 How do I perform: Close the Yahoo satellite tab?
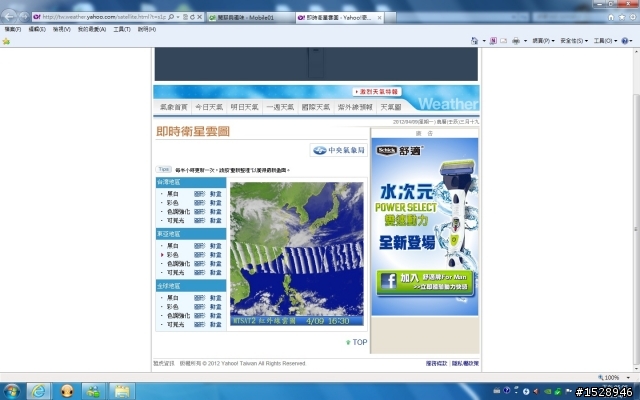tap(379, 18)
